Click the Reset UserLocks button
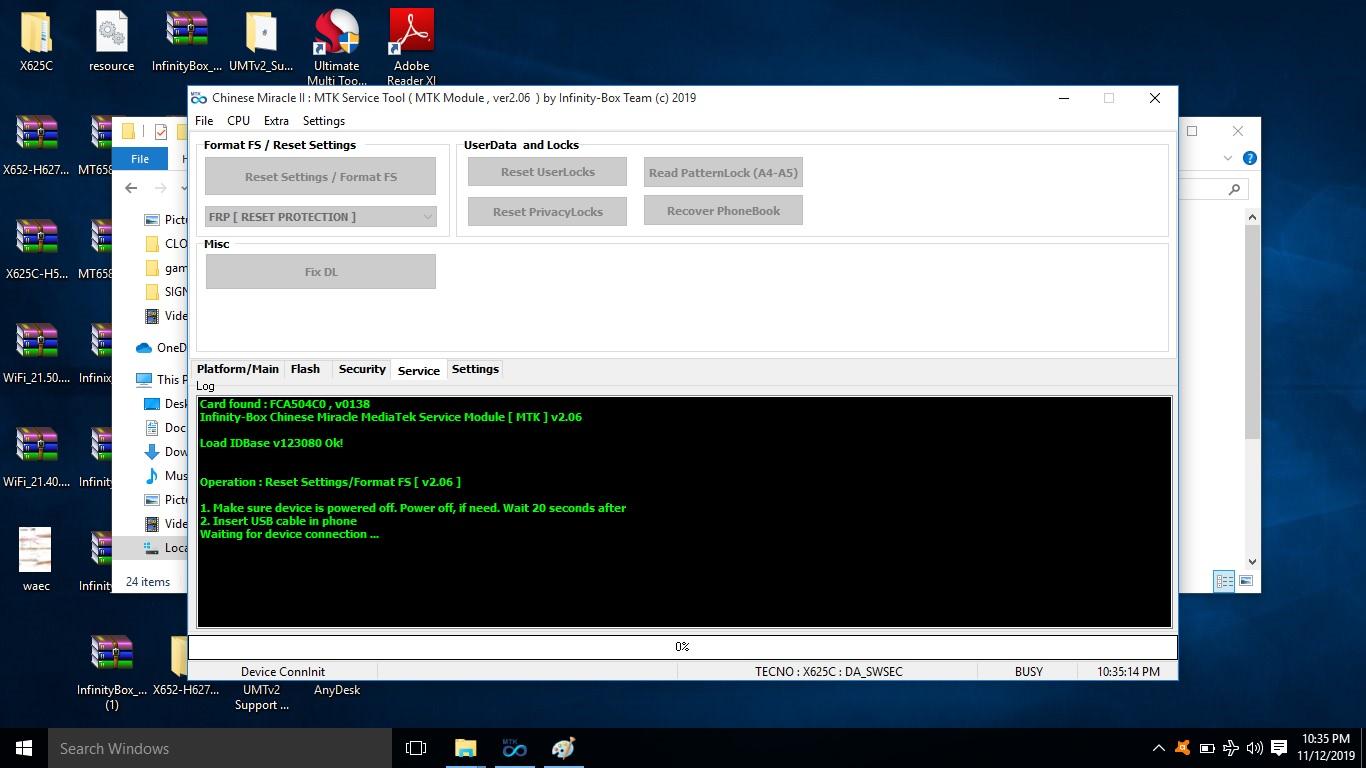This screenshot has width=1366, height=768. coord(547,172)
